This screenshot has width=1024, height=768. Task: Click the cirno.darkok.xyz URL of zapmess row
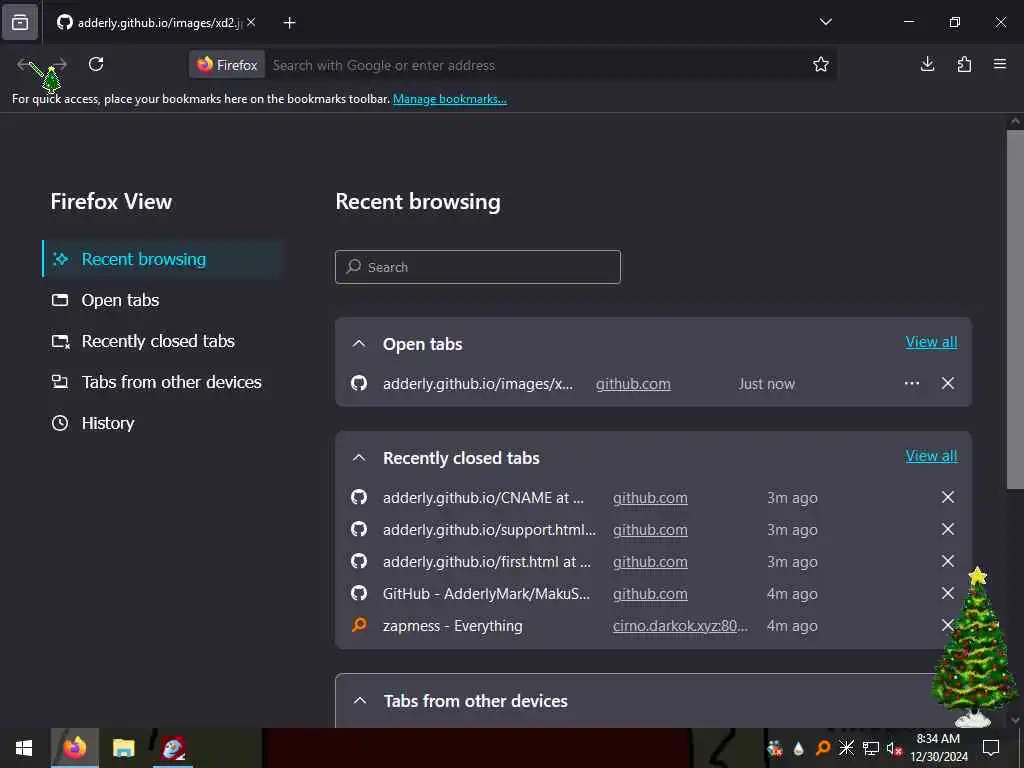[680, 626]
